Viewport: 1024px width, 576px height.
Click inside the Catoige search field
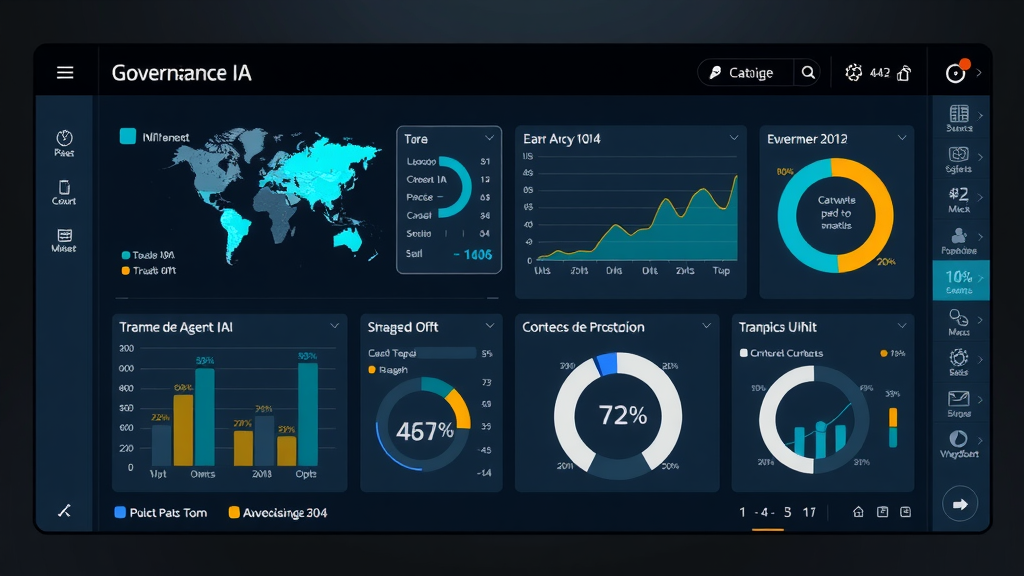[752, 72]
